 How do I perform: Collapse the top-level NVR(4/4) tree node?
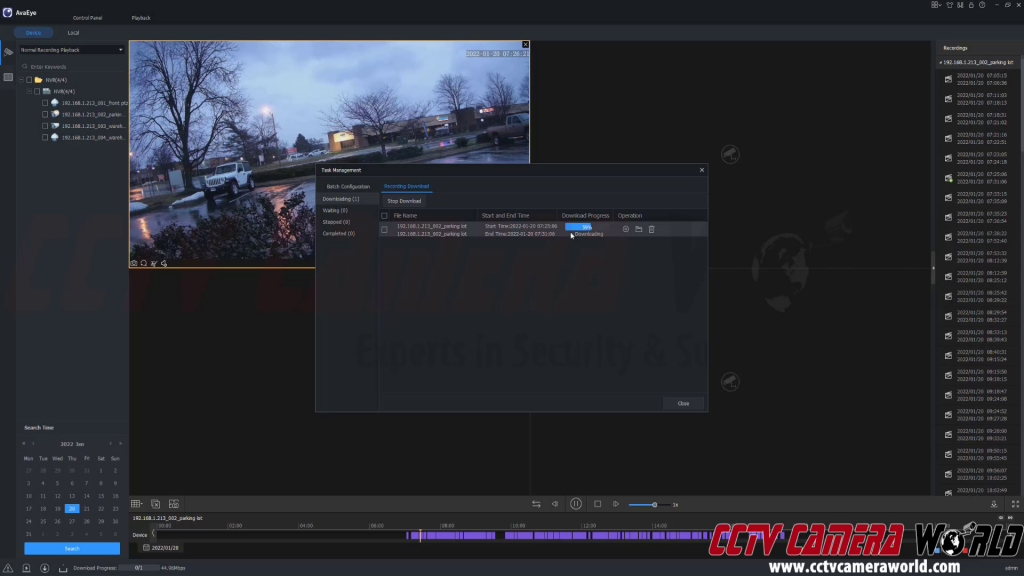(x=22, y=79)
